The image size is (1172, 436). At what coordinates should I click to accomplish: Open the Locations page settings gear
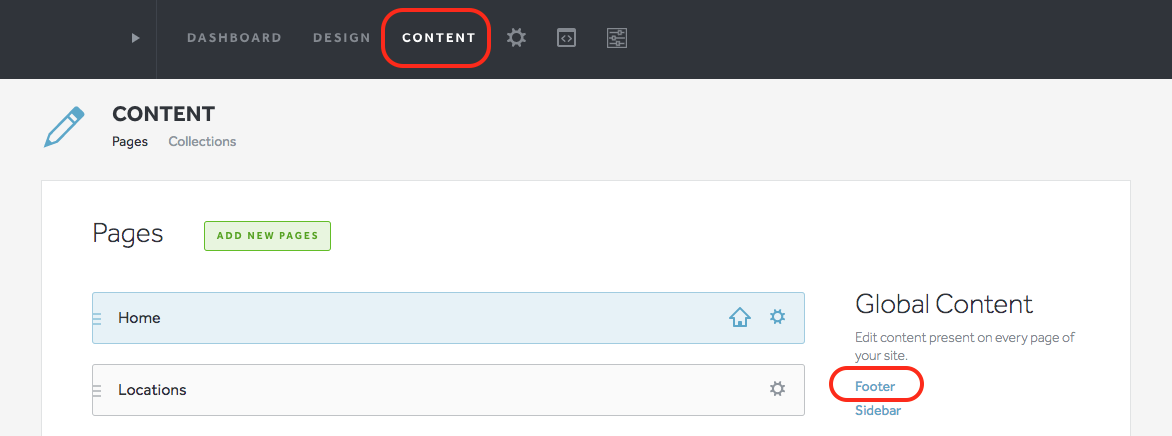tap(777, 389)
